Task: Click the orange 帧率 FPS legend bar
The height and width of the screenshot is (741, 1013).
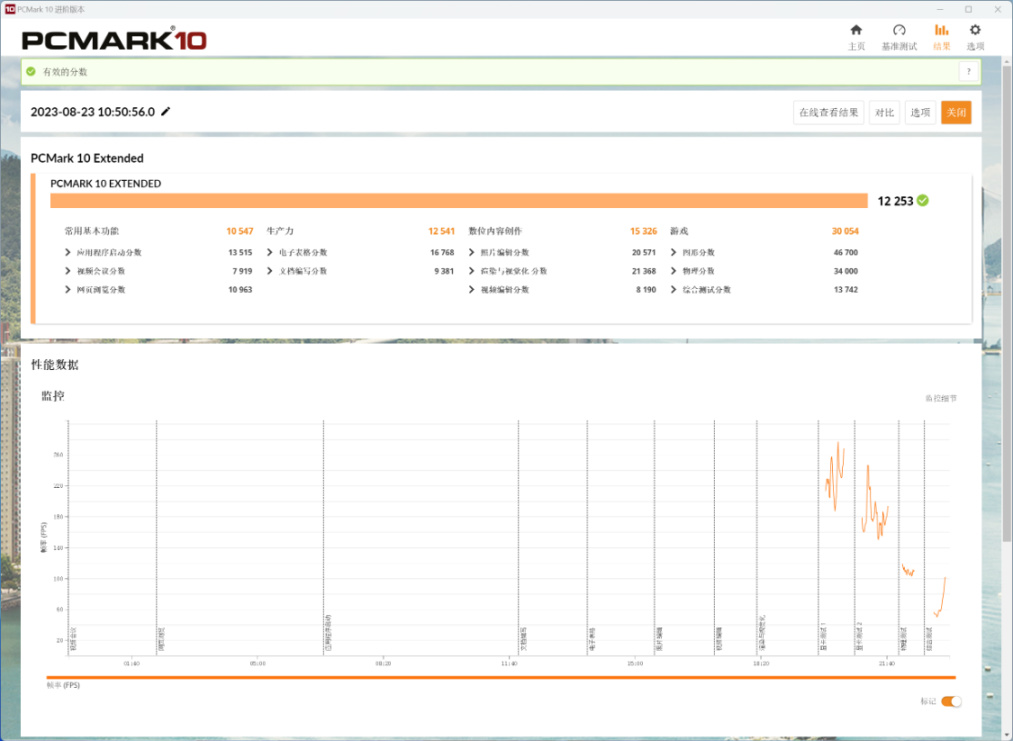Action: click(x=501, y=677)
